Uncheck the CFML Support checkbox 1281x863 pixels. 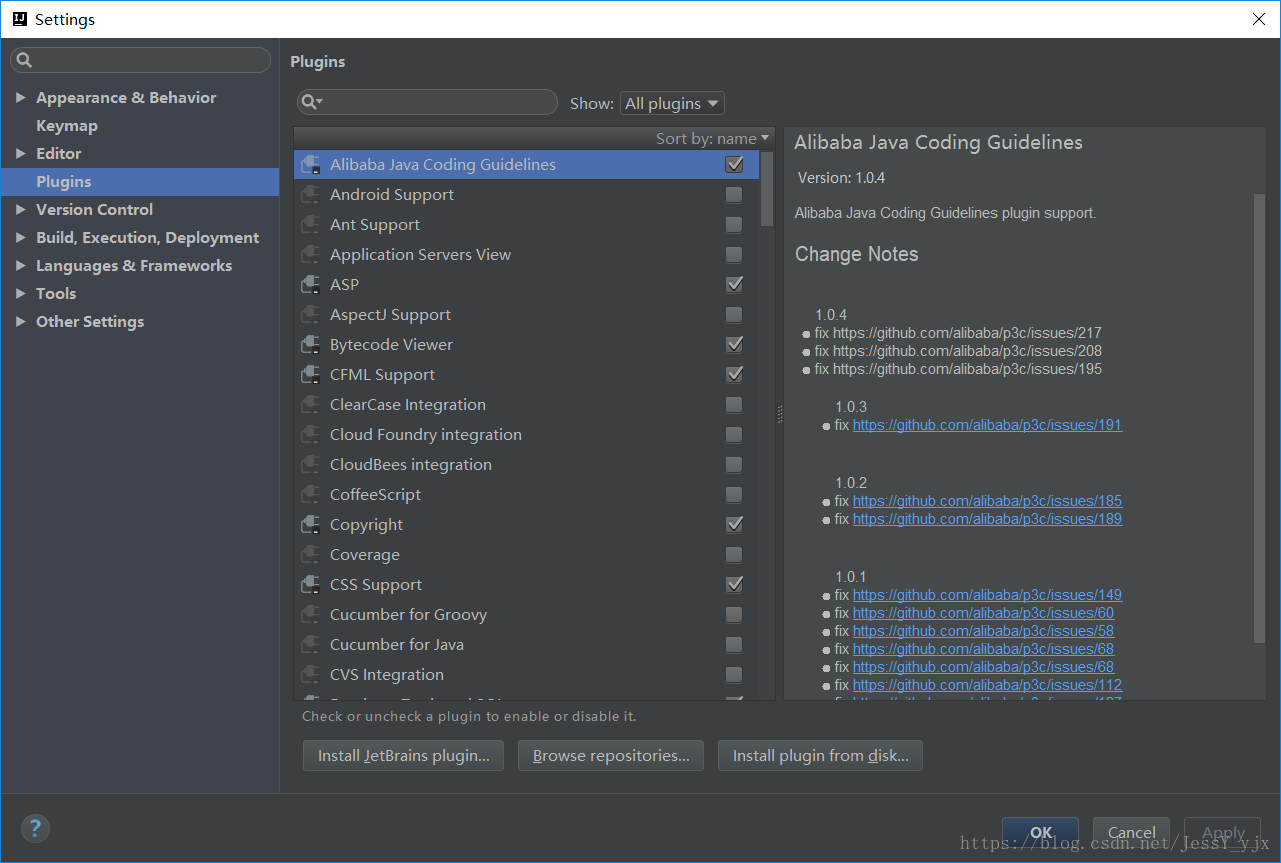pos(734,374)
